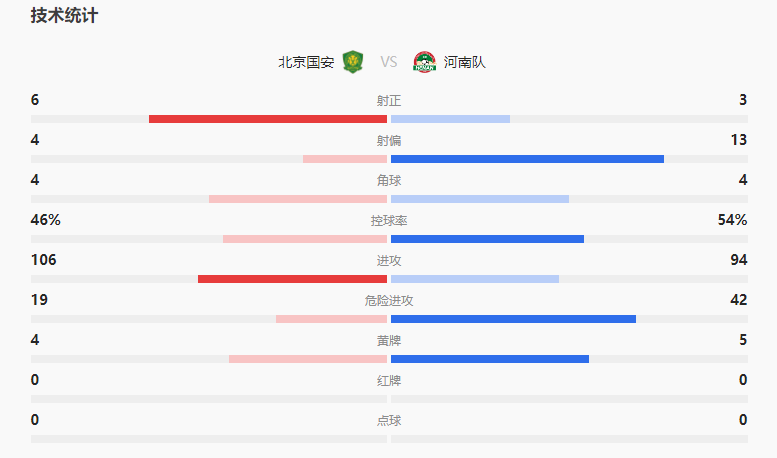This screenshot has height=458, width=777.
Task: Select the 控球率 stat label
Action: coord(389,221)
